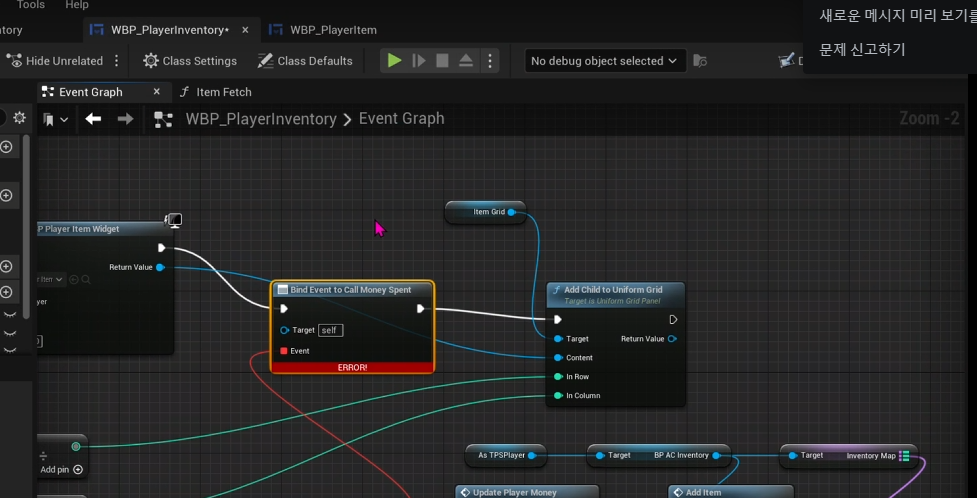Open the Hide Unrelated options three-dot menu
This screenshot has height=498, width=977.
(x=117, y=61)
